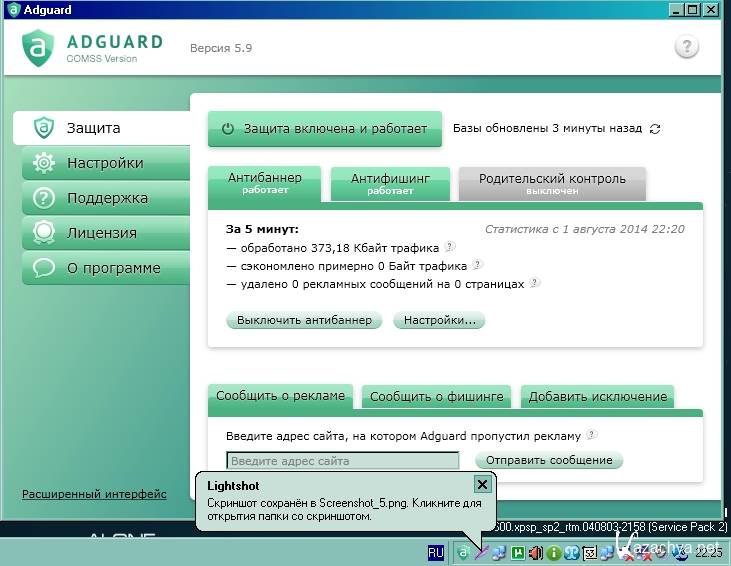The image size is (731, 566).
Task: Toggle the Защита включена и работает power button
Action: 324,129
